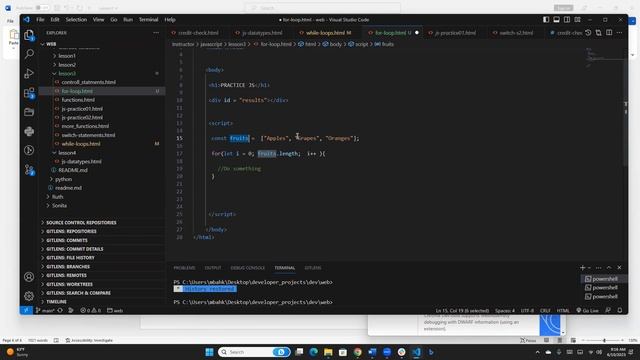The height and width of the screenshot is (360, 640).
Task: Open the Python icon view in activity bar
Action: [x=29, y=131]
